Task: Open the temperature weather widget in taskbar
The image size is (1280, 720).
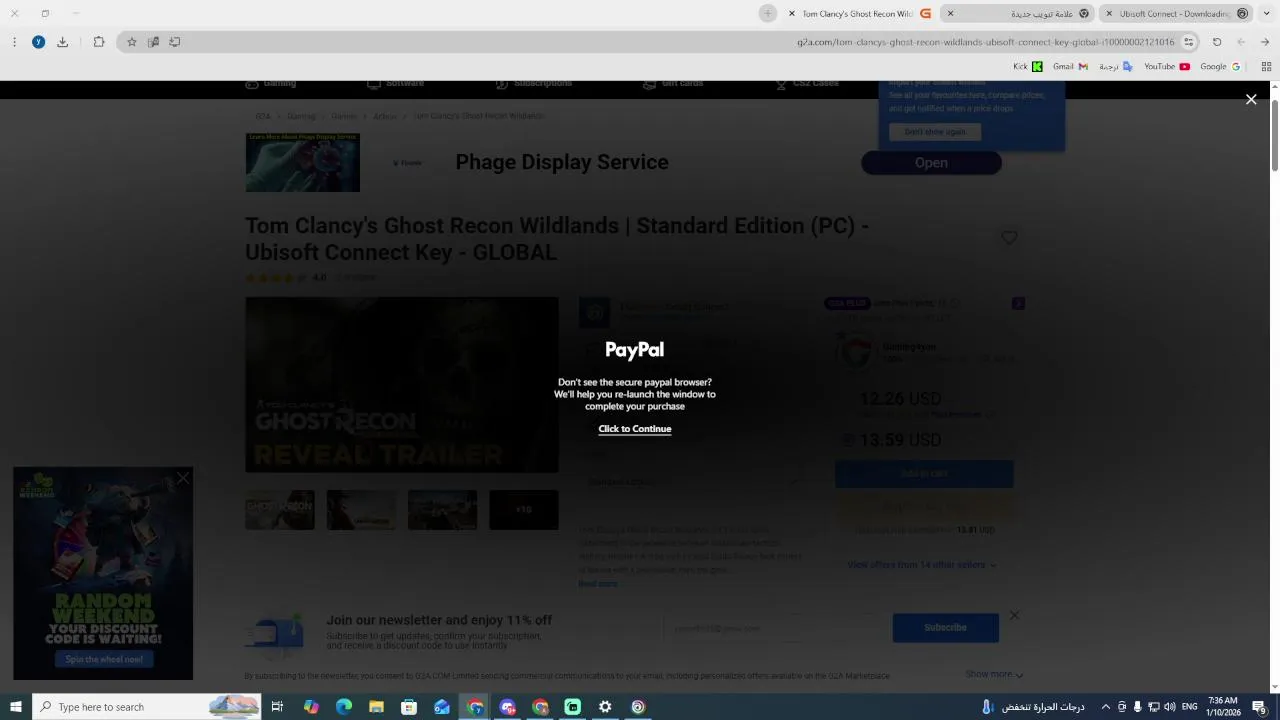Action: (1035, 707)
